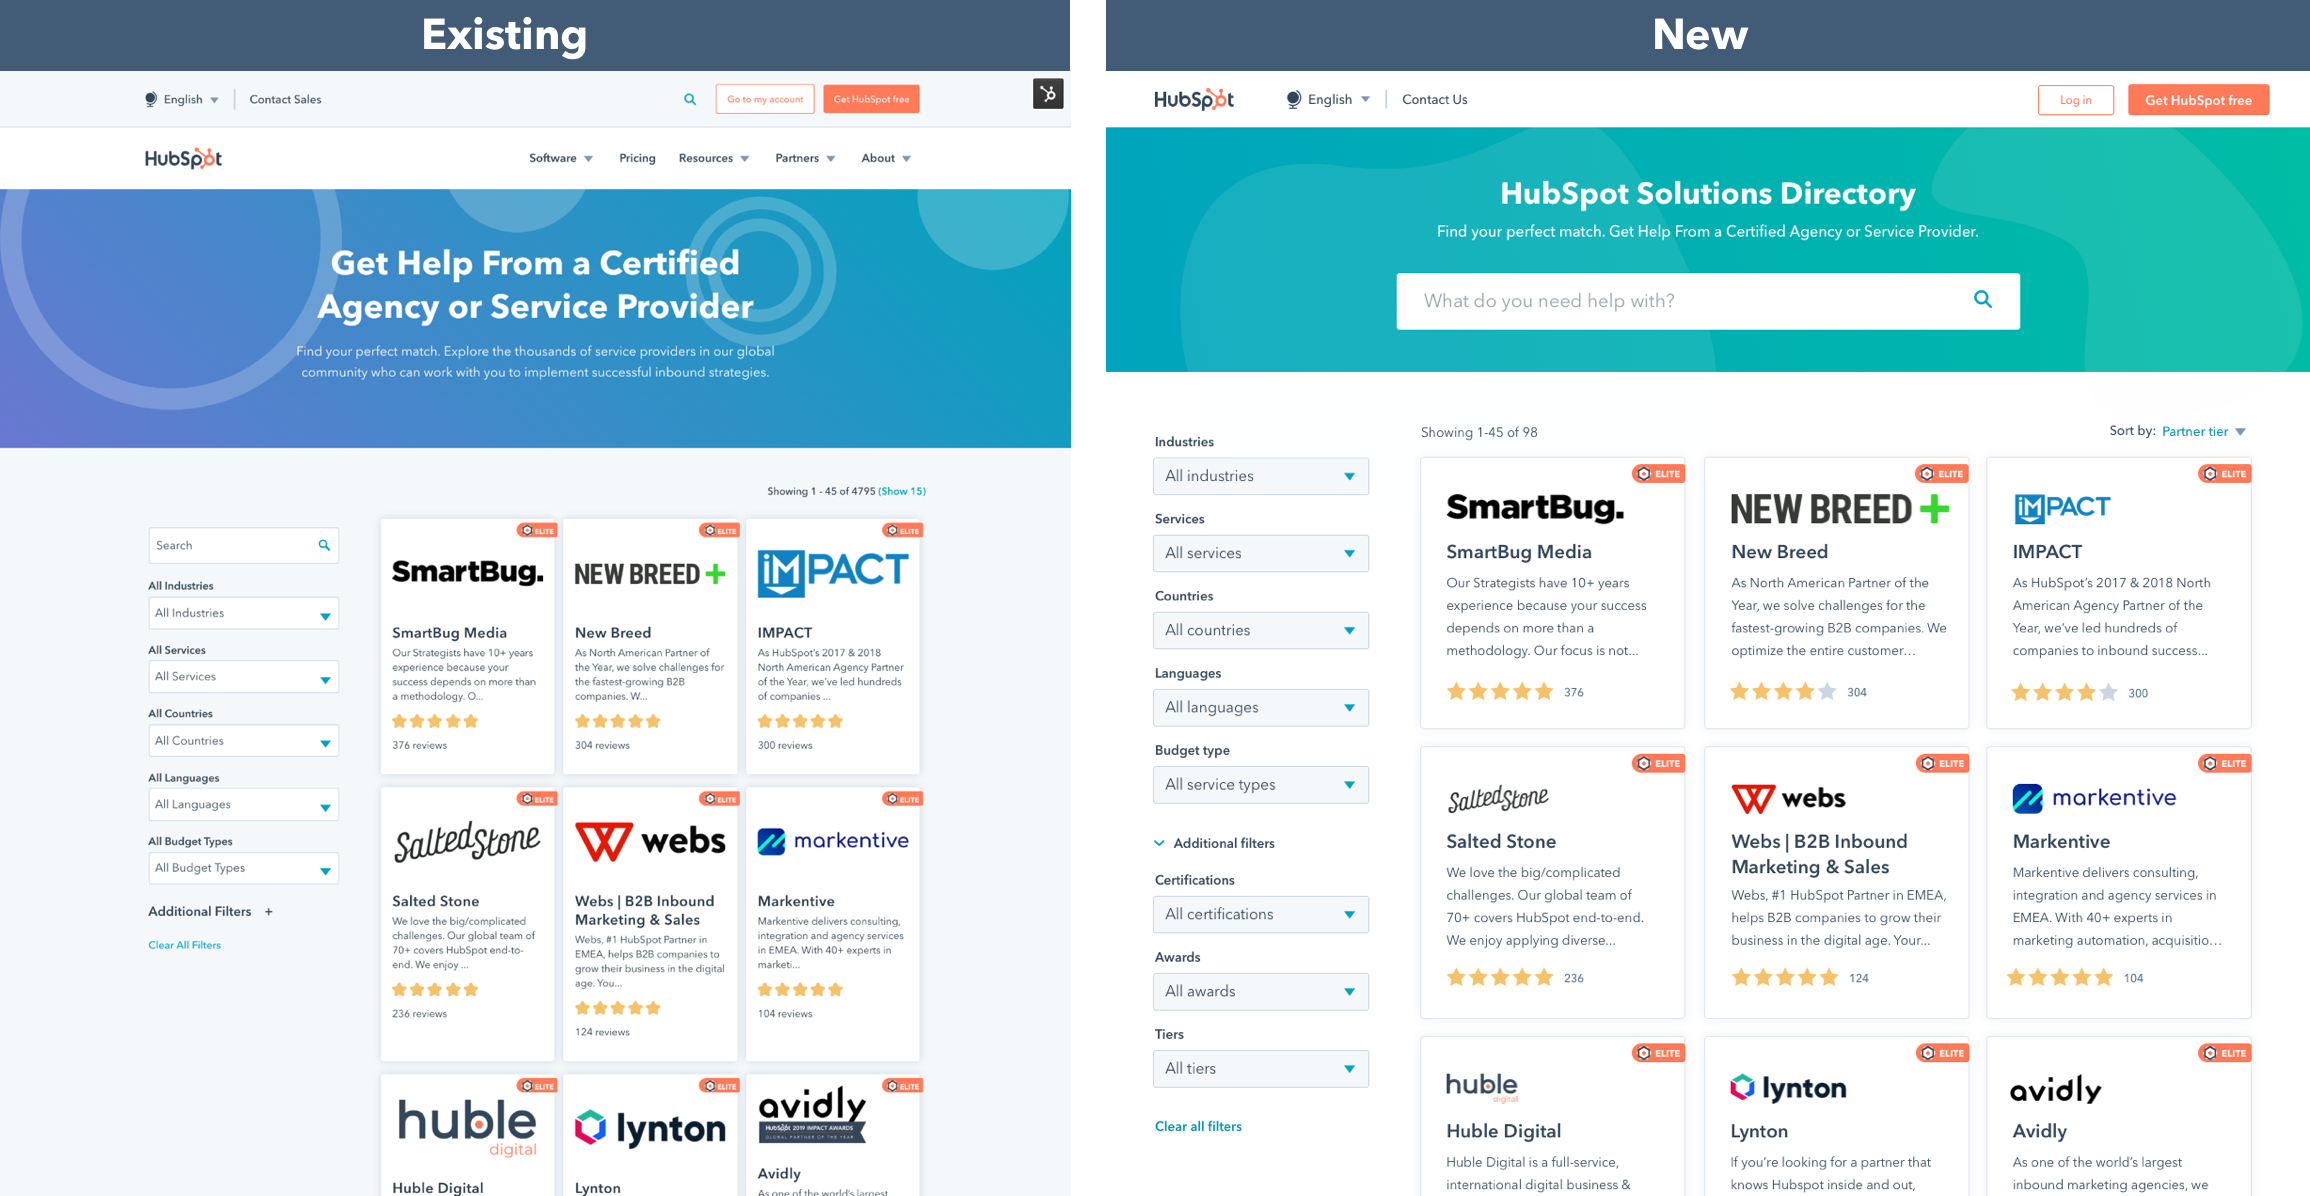Open the English language selector in New header
Image resolution: width=2310 pixels, height=1196 pixels.
pos(1329,99)
